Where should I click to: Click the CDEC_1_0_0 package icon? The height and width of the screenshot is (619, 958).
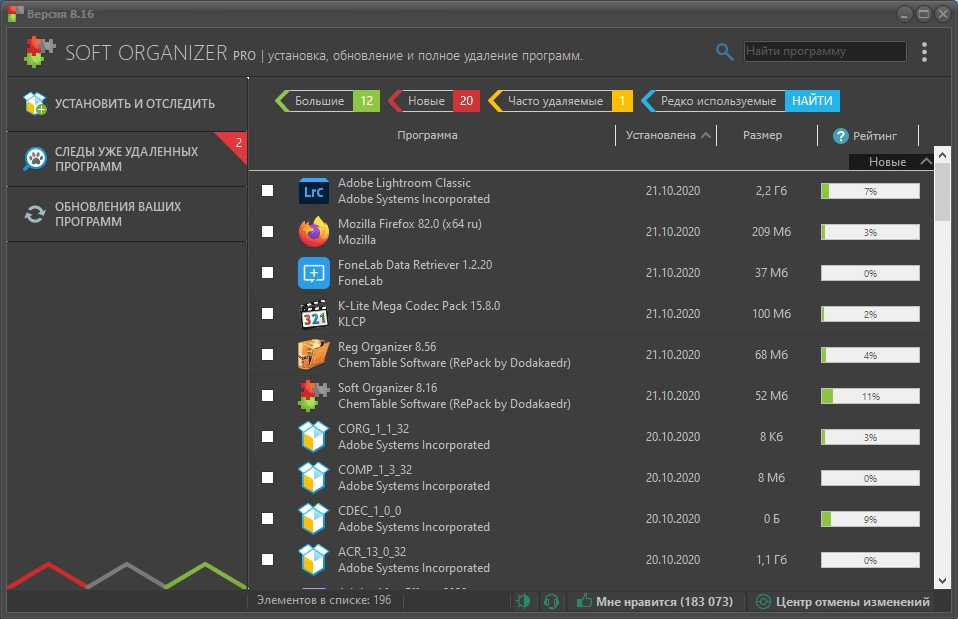(313, 518)
